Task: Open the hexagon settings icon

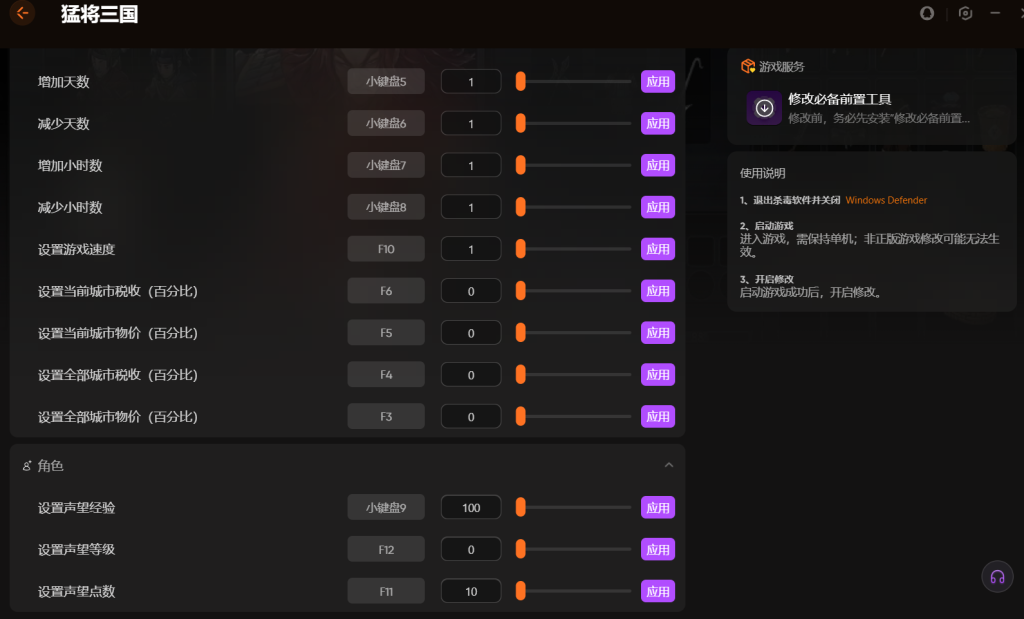Action: click(x=965, y=13)
